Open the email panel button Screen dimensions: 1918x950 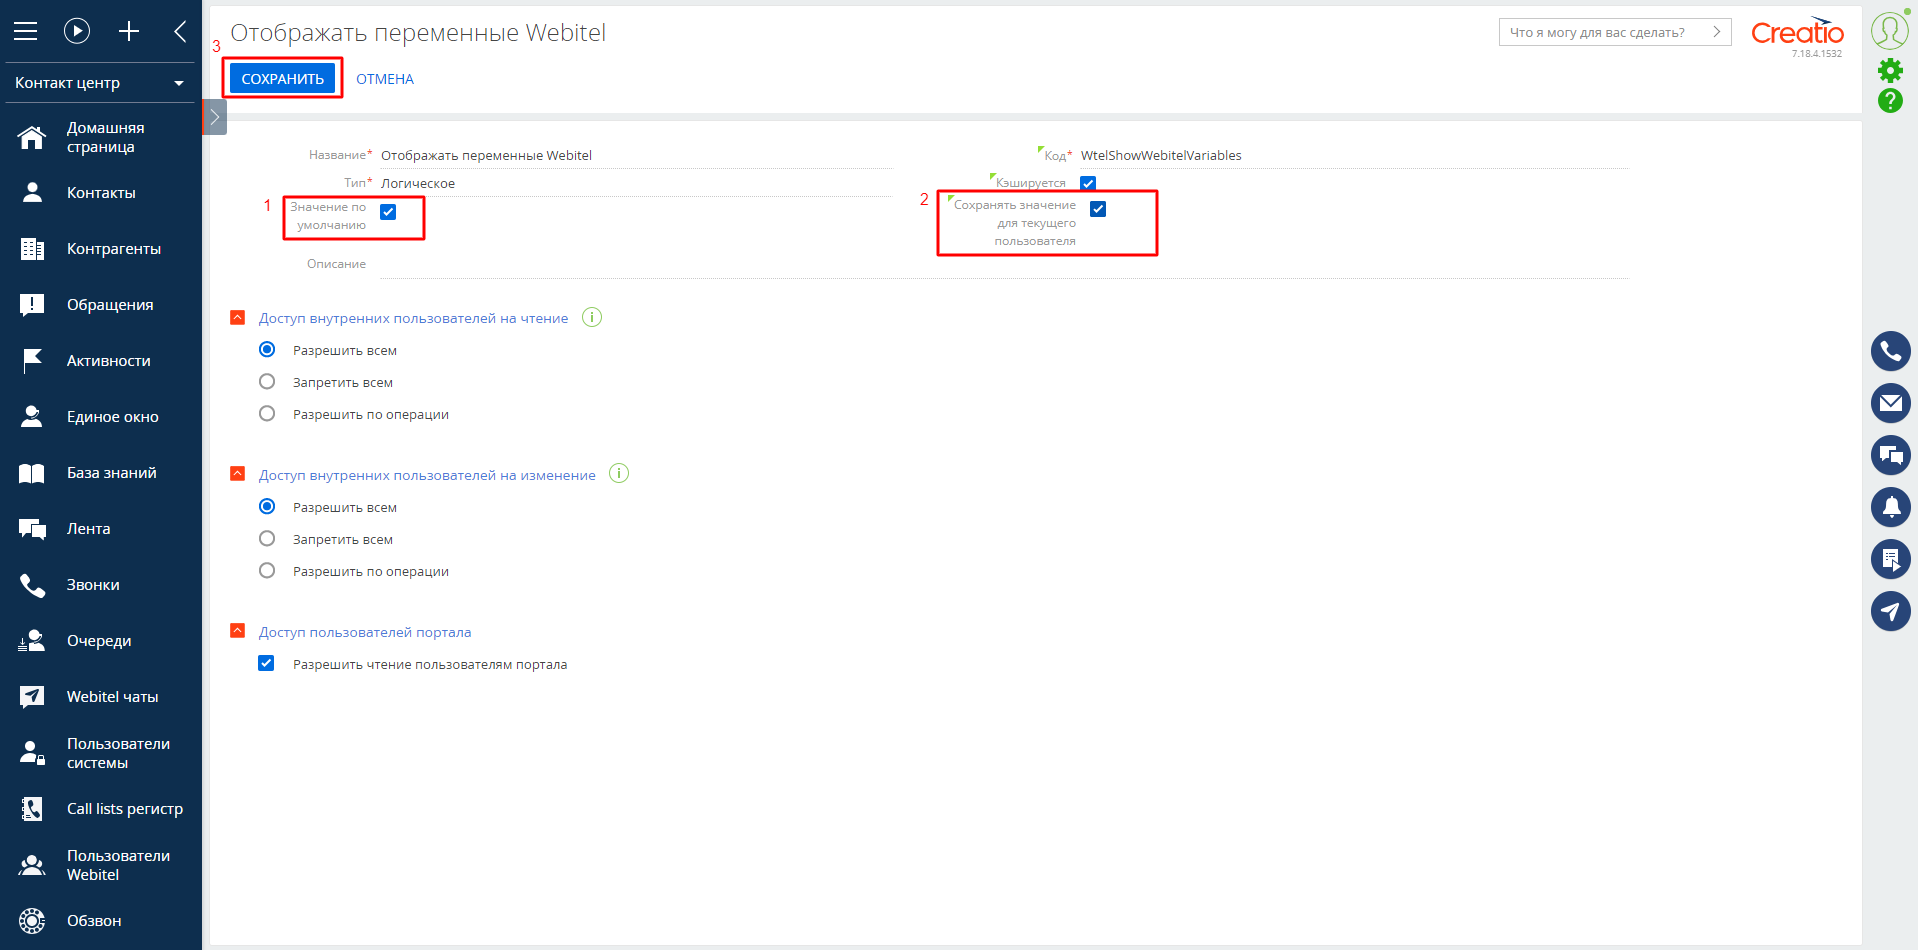(x=1890, y=403)
